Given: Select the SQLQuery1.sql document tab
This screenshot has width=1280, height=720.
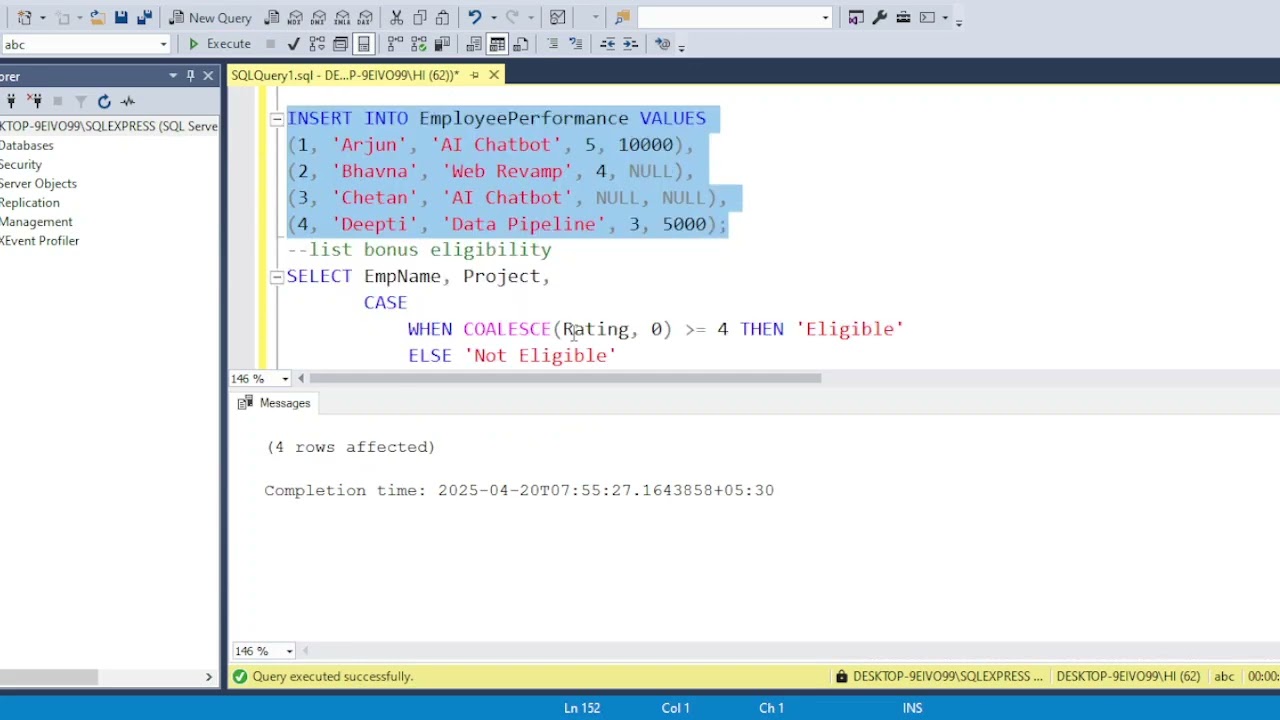Looking at the screenshot, I should click(345, 75).
